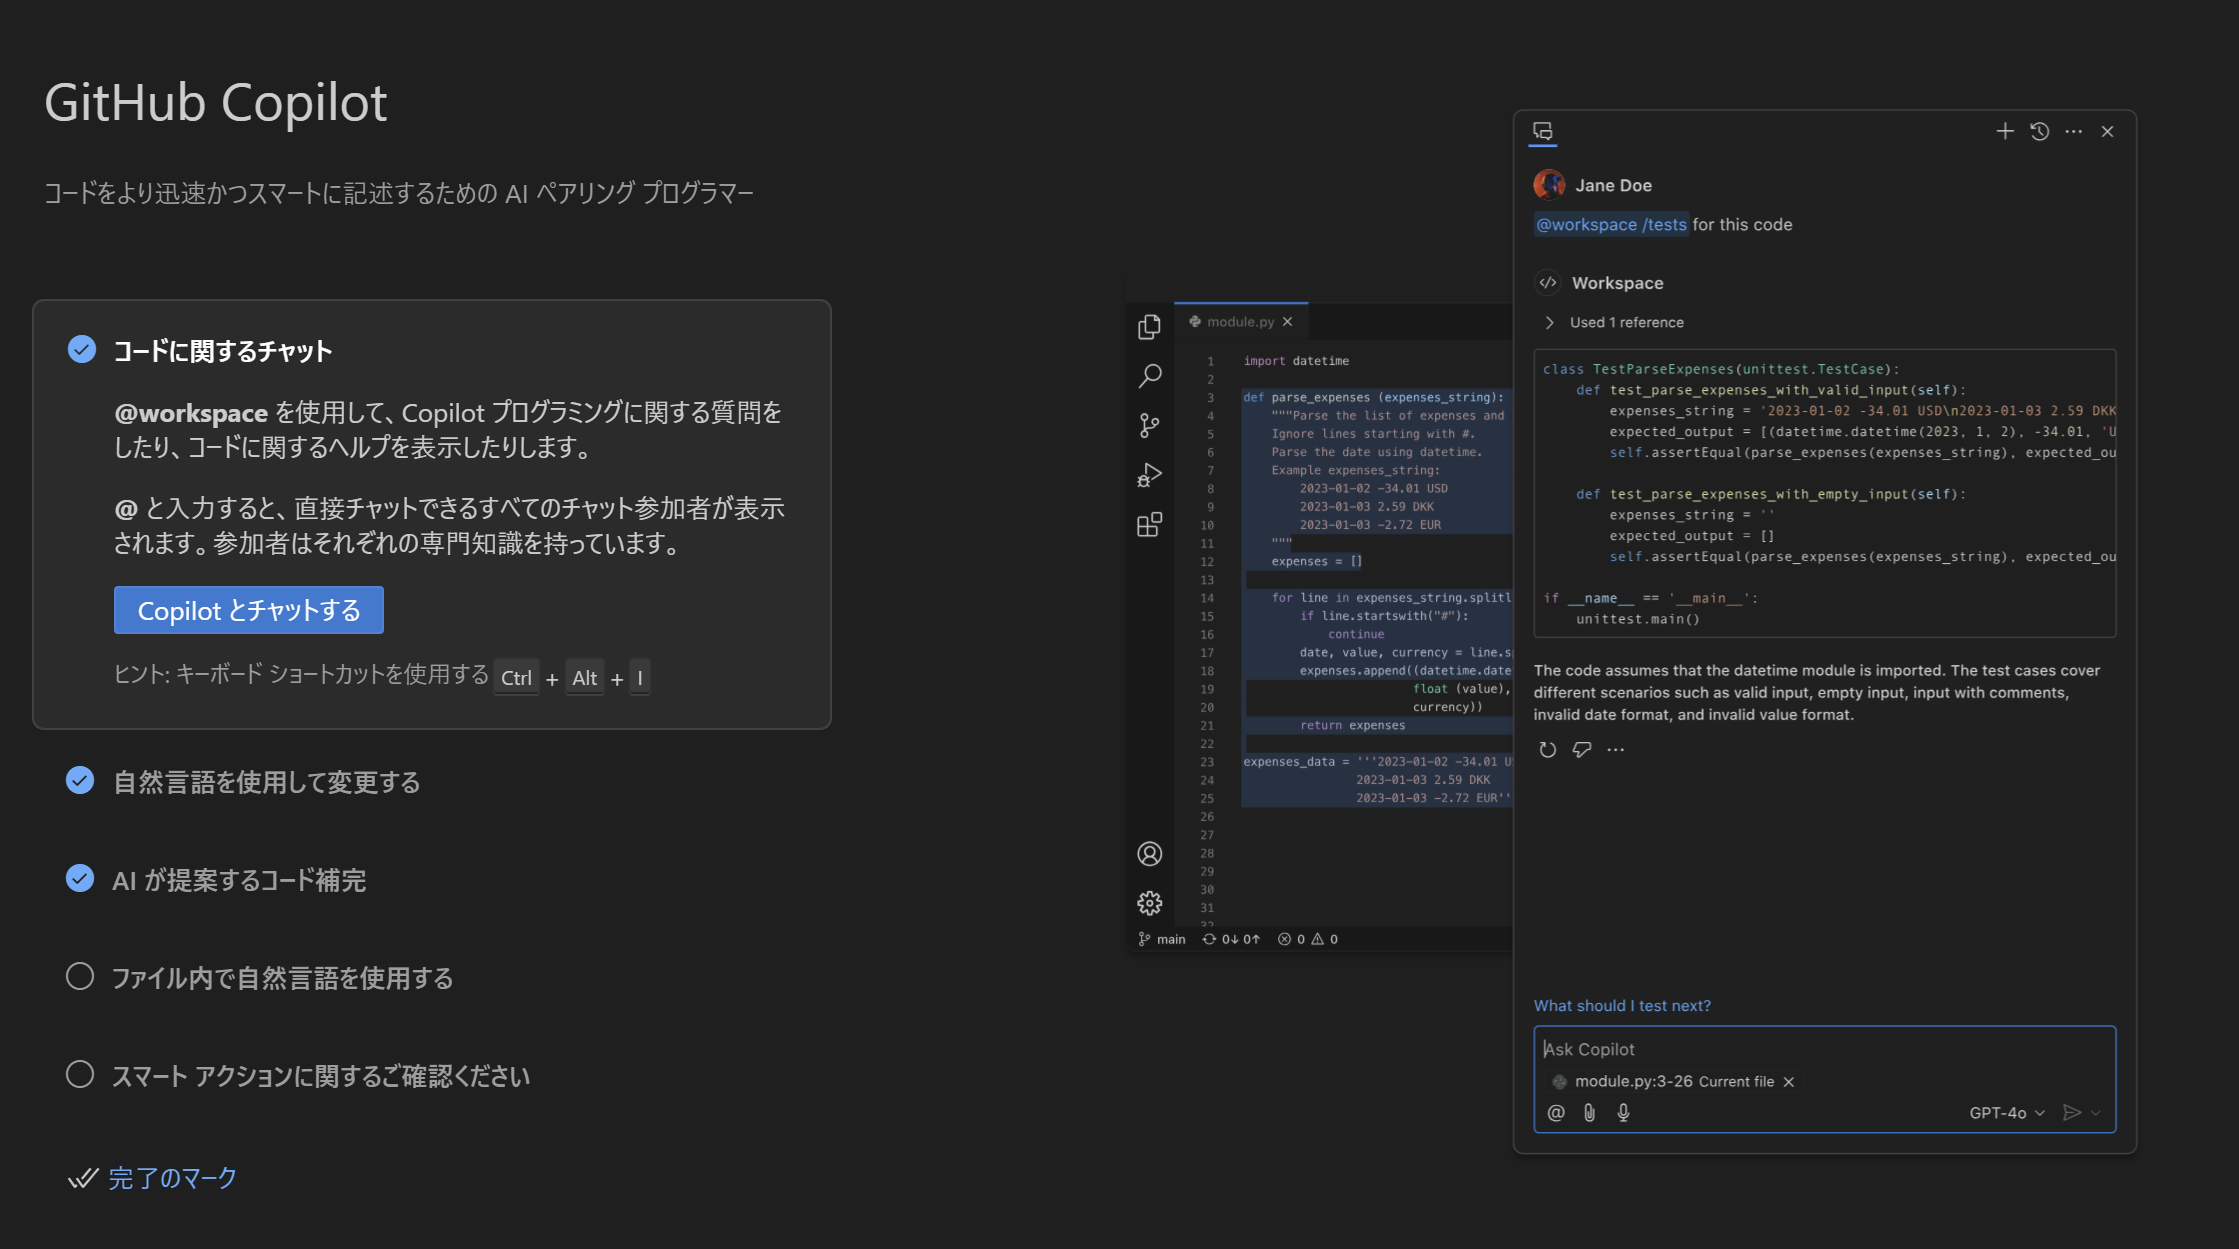Open the GPT-4o model dropdown
The width and height of the screenshot is (2239, 1249).
2006,1112
